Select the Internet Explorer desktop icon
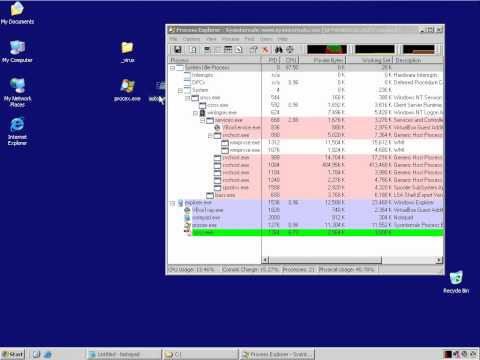 [17, 131]
